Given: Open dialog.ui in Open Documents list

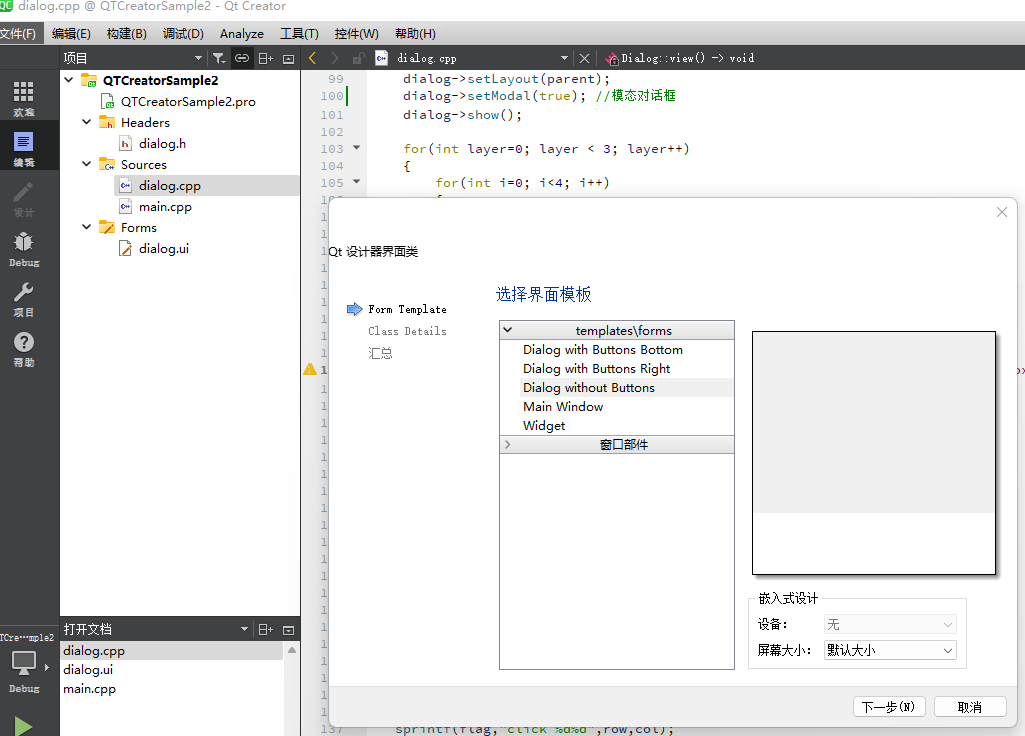Looking at the screenshot, I should click(x=88, y=669).
